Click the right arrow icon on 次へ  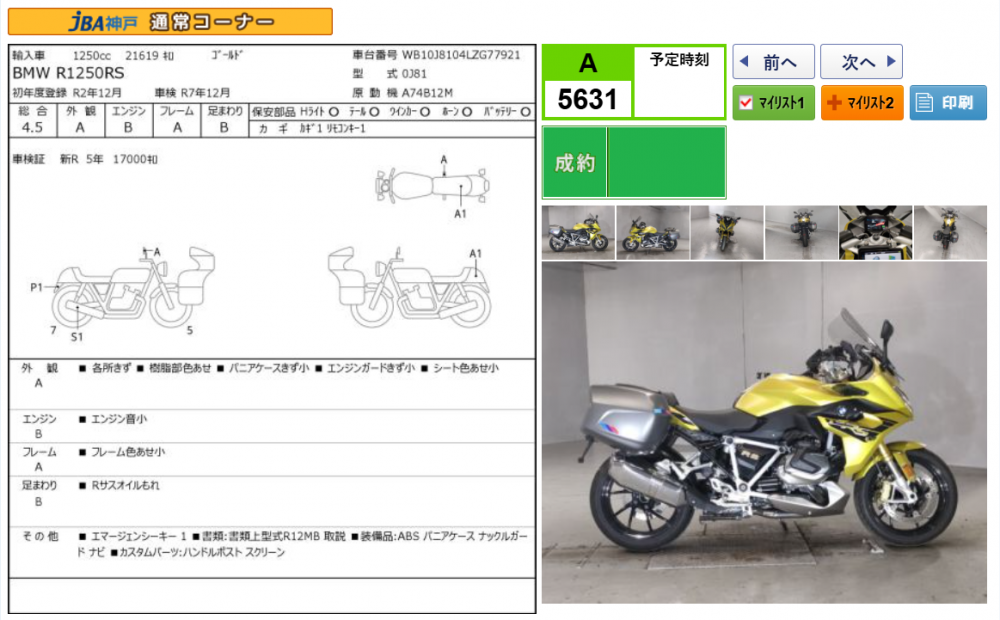tap(892, 62)
